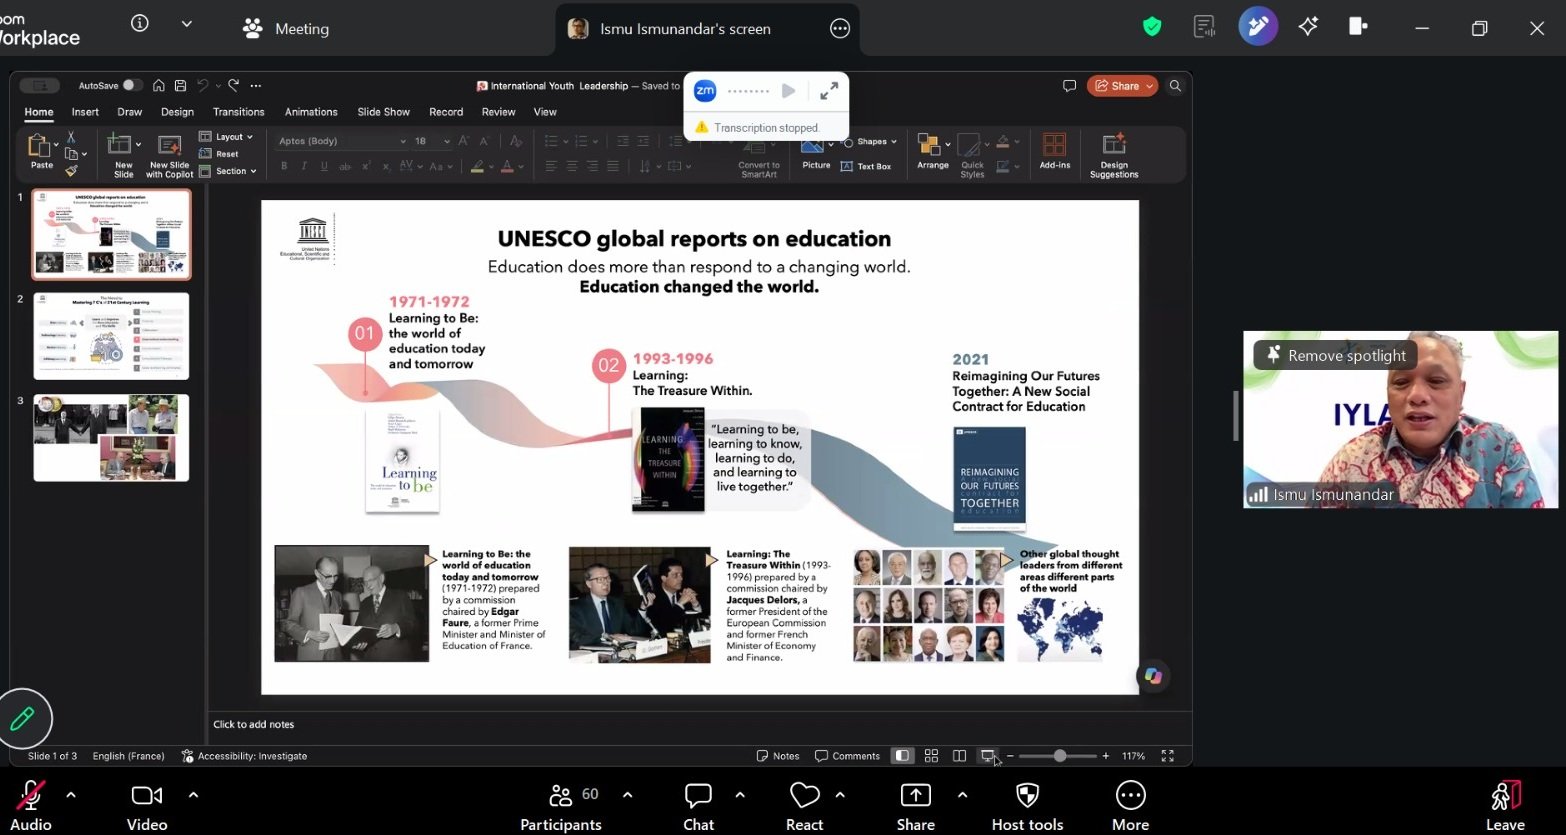This screenshot has height=835, width=1566.
Task: Click the text highlight color swatch
Action: [478, 166]
